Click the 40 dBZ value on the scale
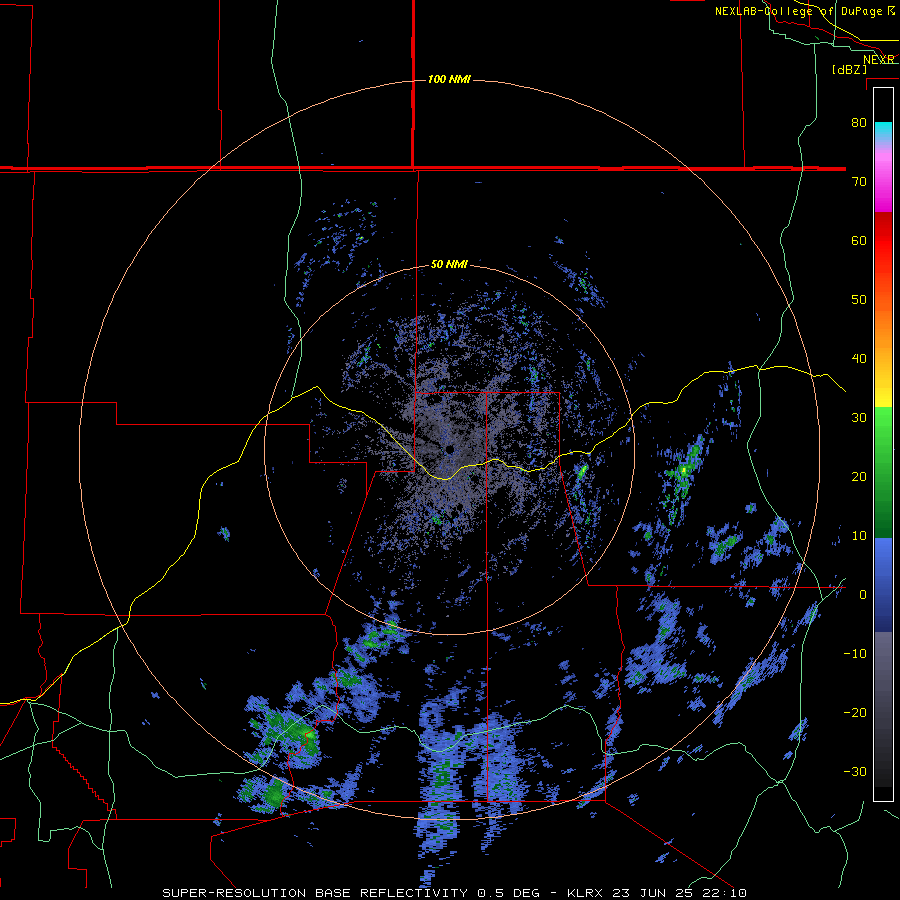The image size is (900, 900). (x=859, y=359)
